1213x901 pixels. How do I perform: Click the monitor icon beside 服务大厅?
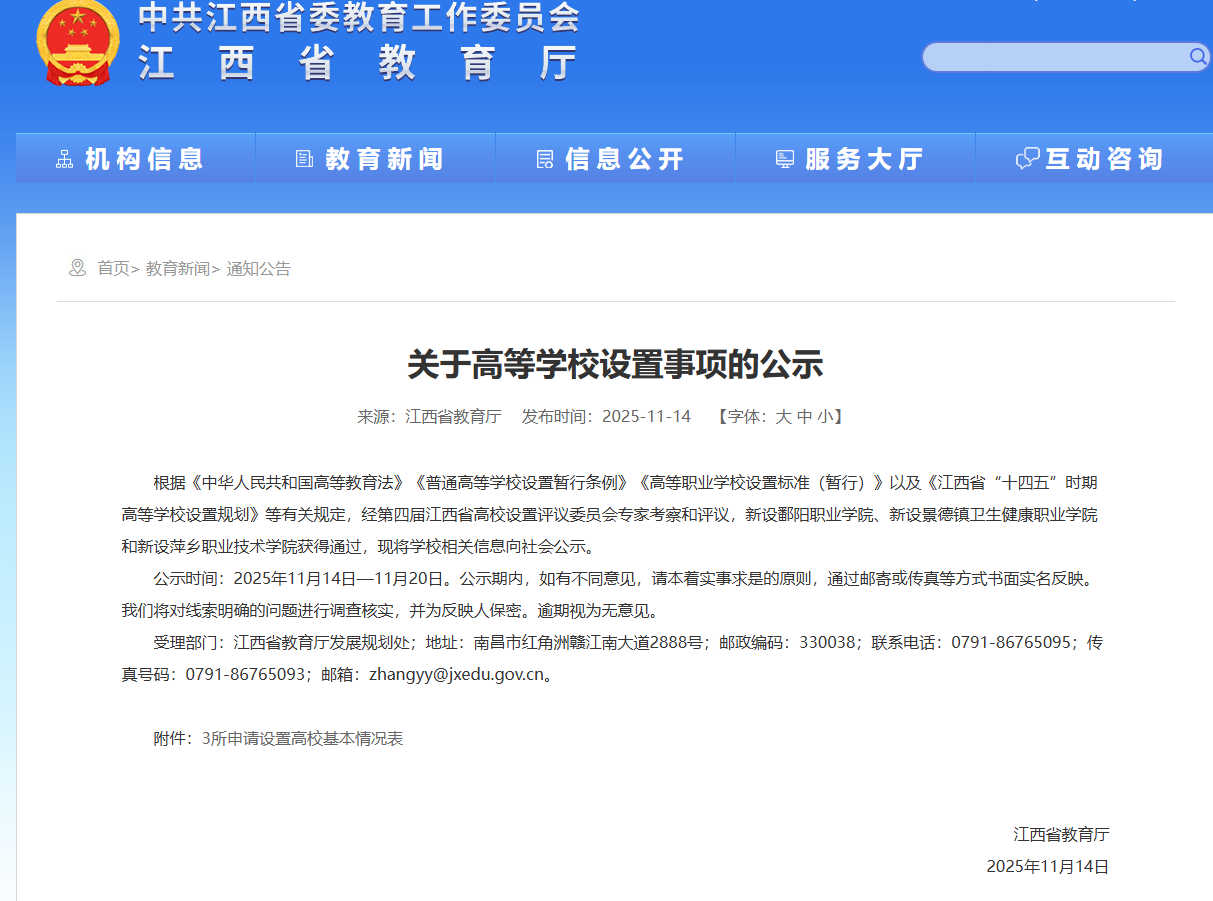(x=785, y=159)
